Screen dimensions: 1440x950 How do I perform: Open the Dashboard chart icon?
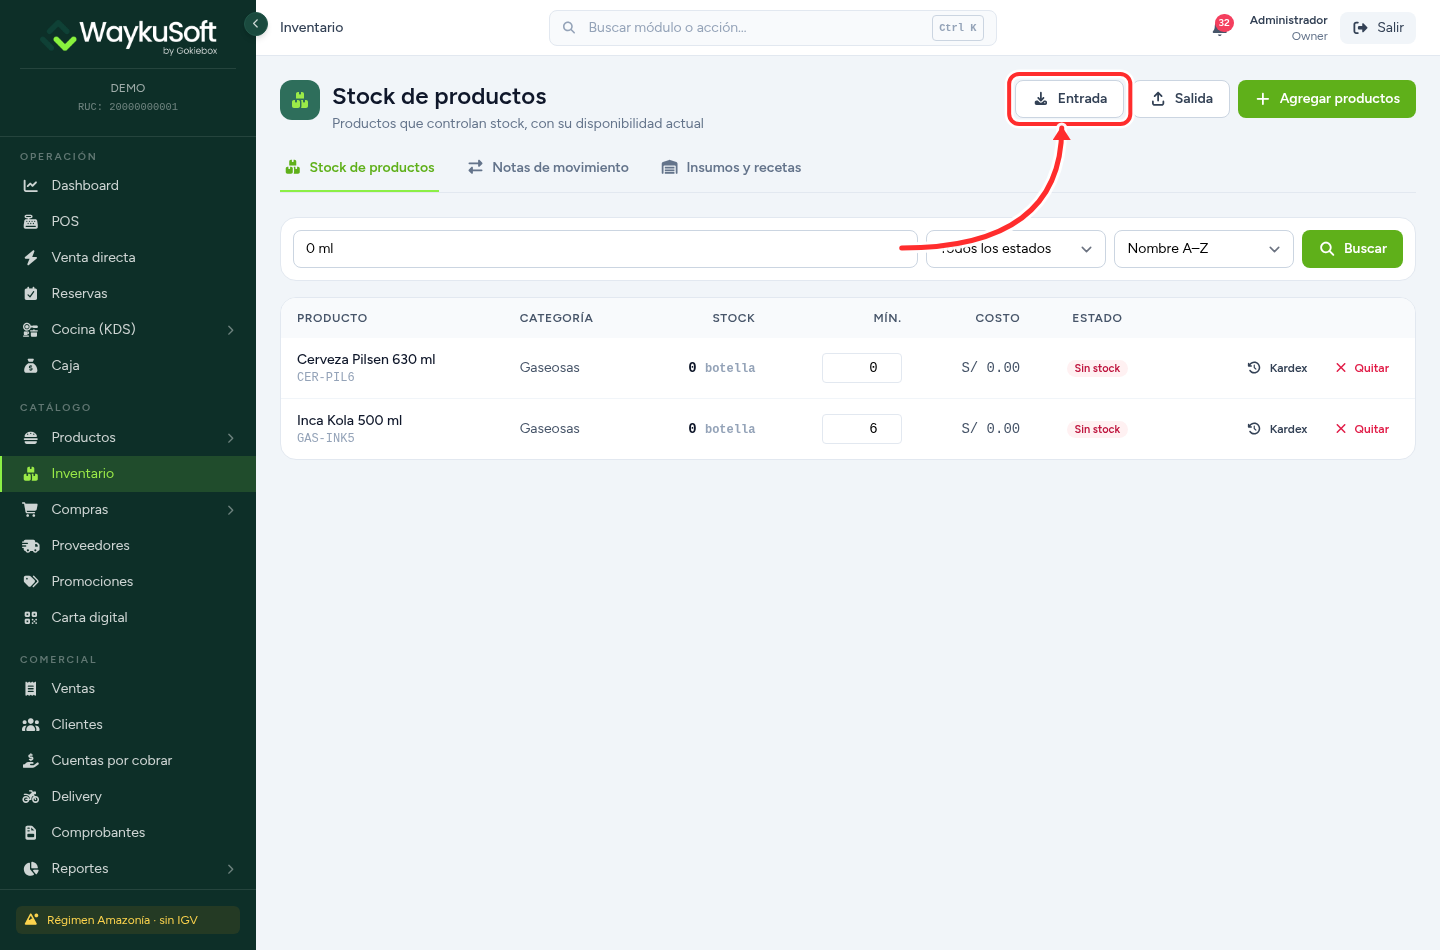[31, 185]
